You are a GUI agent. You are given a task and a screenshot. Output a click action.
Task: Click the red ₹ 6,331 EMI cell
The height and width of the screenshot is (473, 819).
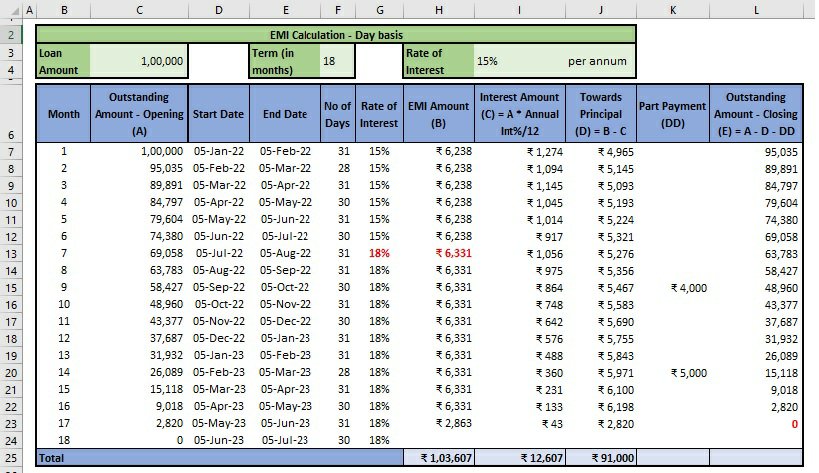[x=454, y=254]
